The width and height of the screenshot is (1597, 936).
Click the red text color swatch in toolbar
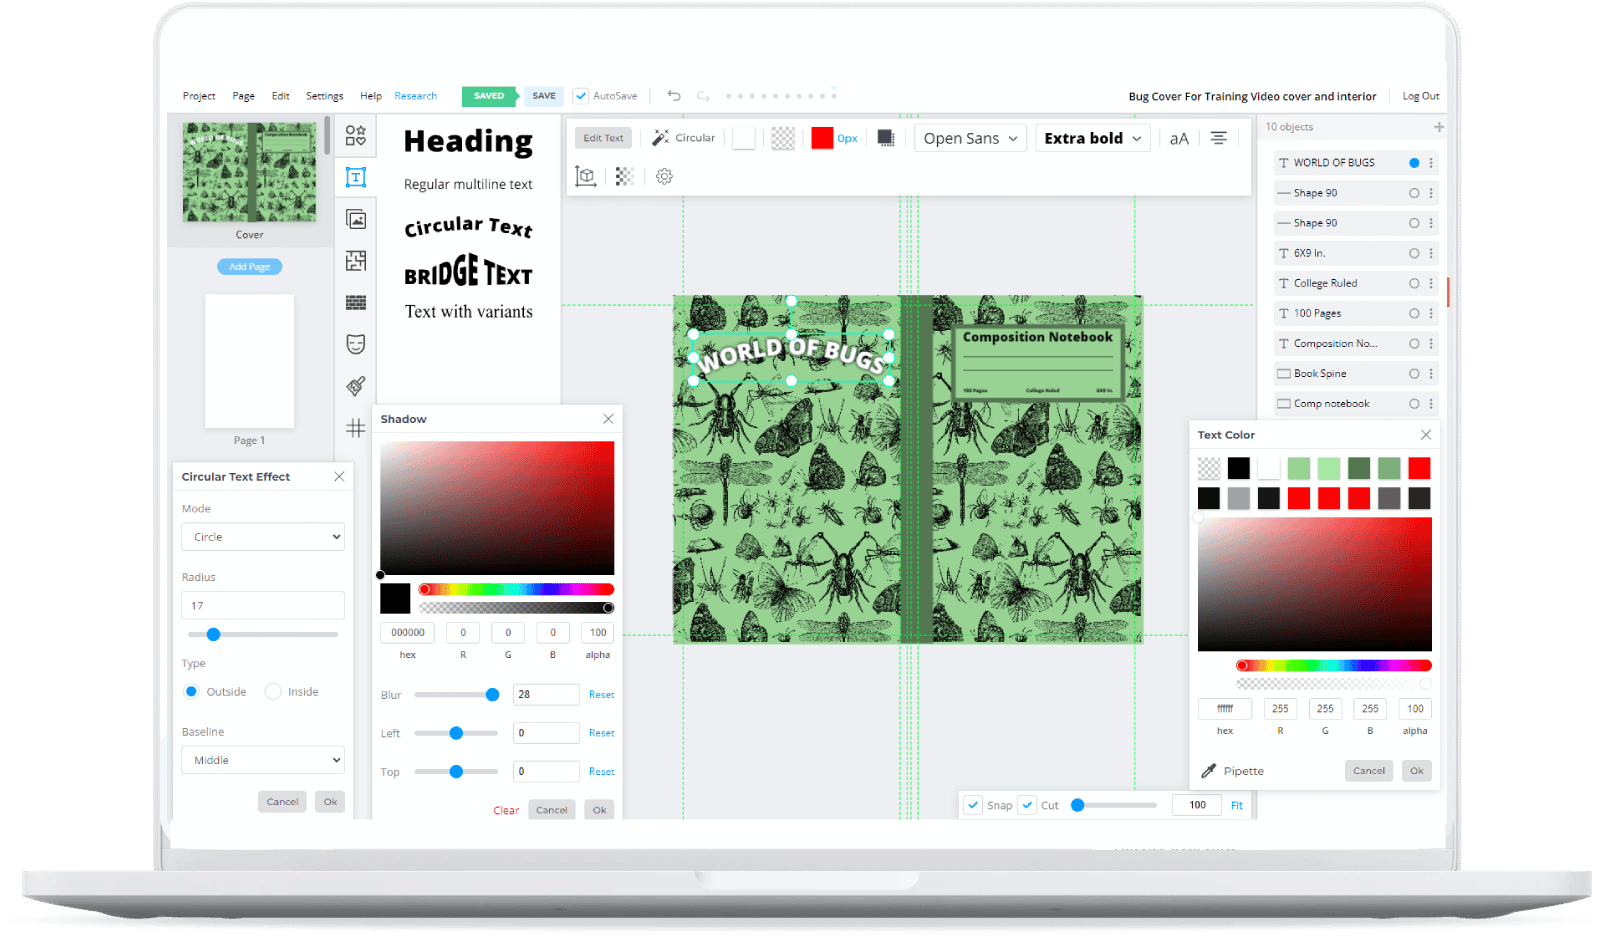click(x=822, y=138)
